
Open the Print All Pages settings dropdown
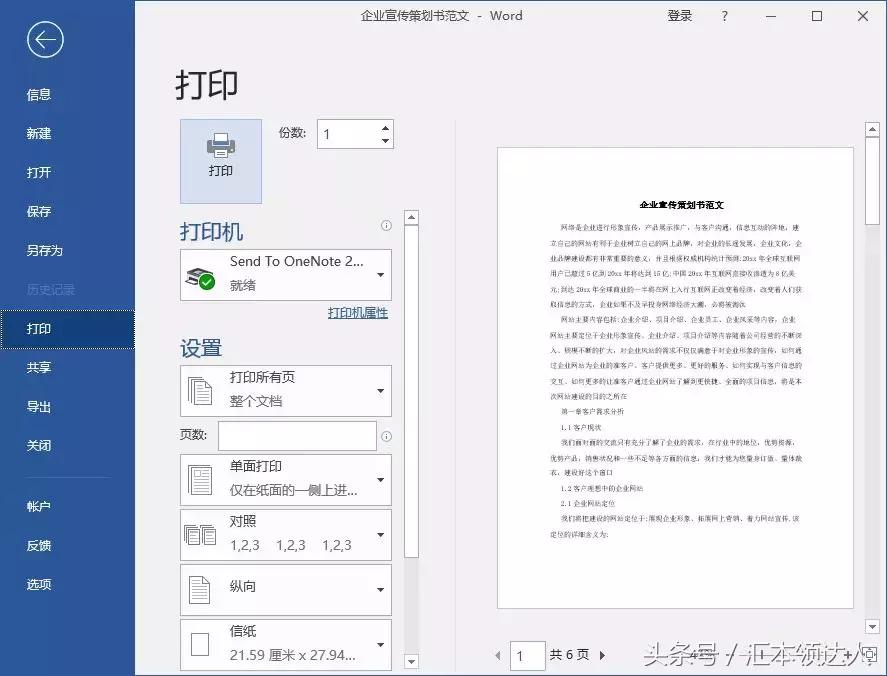pos(382,390)
